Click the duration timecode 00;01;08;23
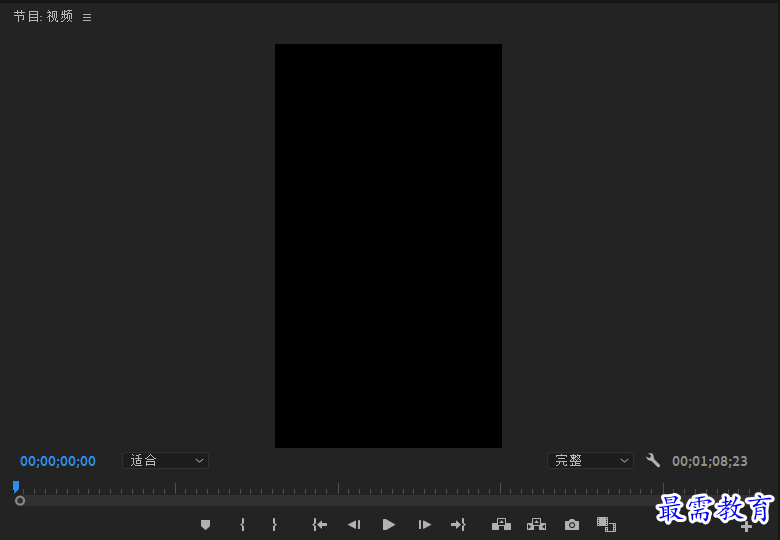The height and width of the screenshot is (540, 780). tap(710, 461)
